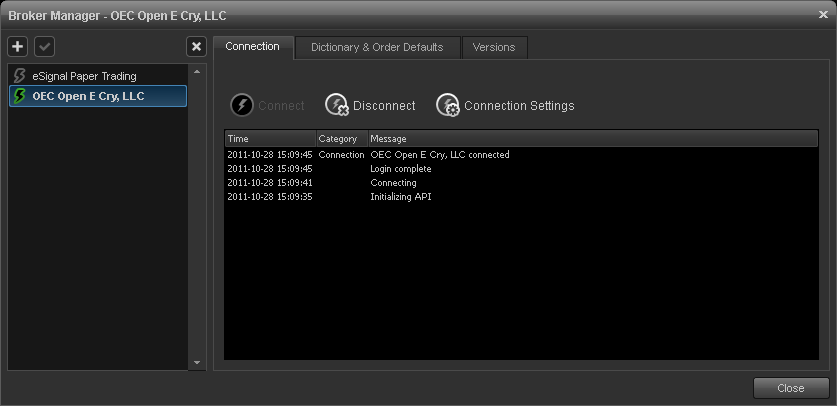Click the Disconnect label

coord(384,106)
